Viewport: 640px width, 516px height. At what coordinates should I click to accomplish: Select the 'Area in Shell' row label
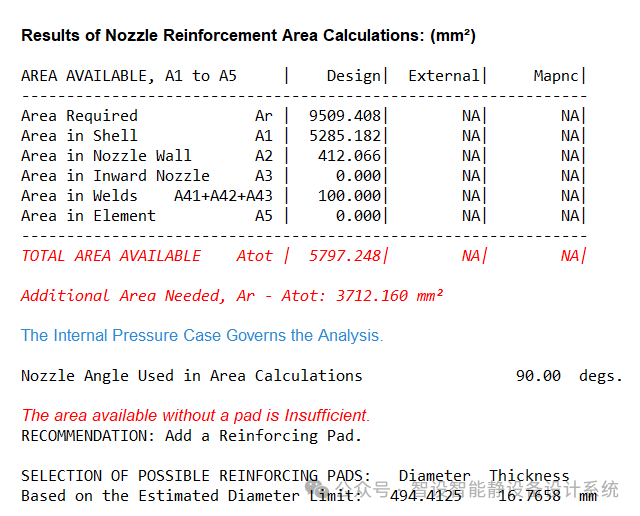[x=79, y=136]
